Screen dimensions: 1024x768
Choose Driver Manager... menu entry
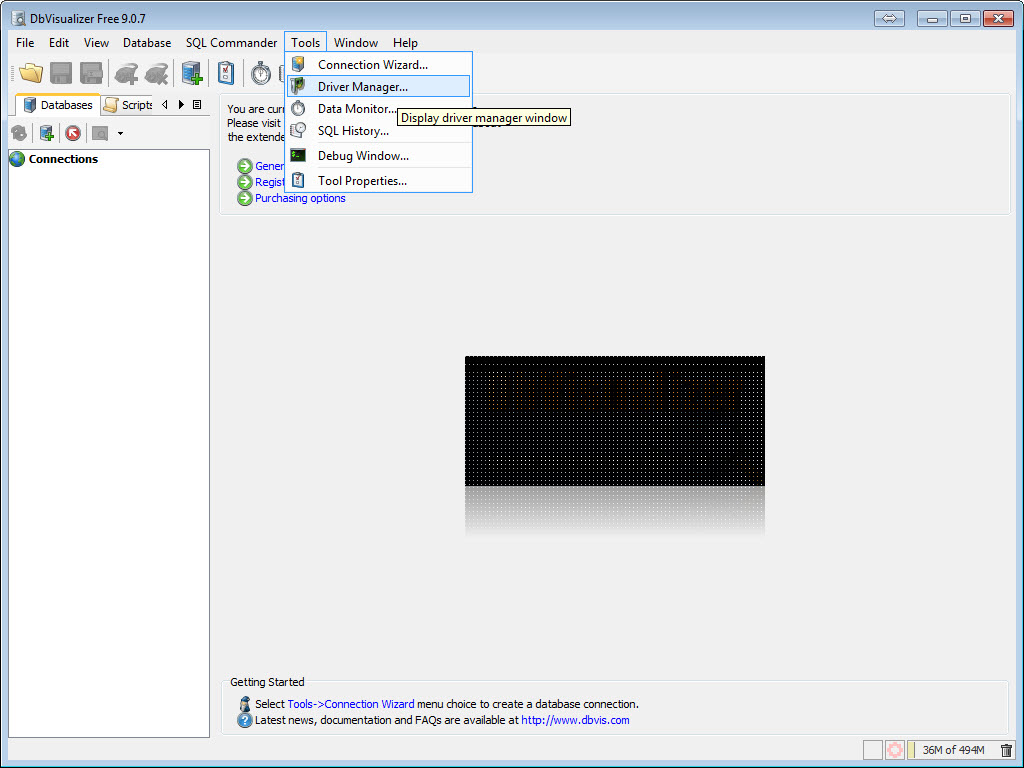click(378, 86)
